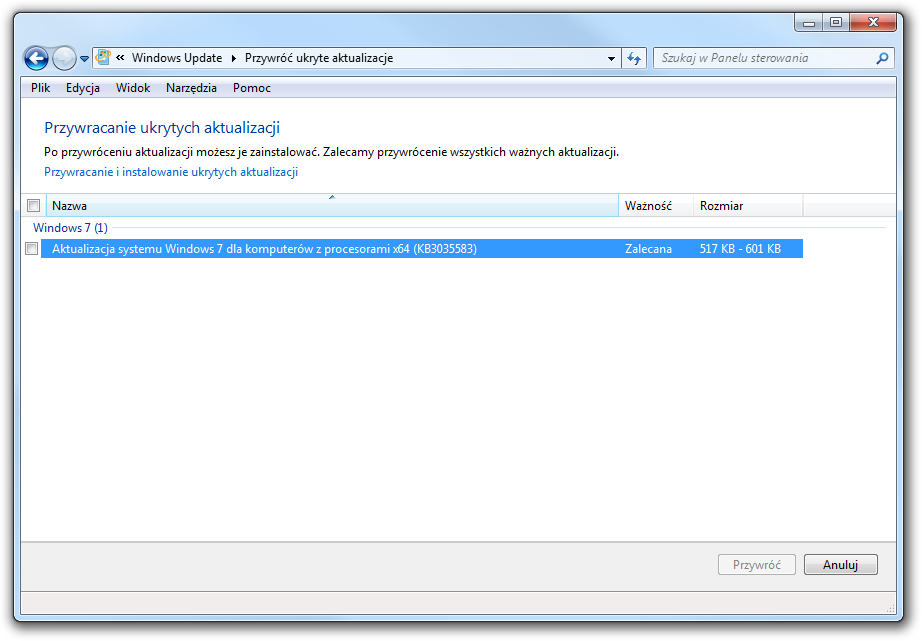Select 'Przywróć ukryte aktualizacje' breadcrumb
The width and height of the screenshot is (922, 641).
(x=319, y=58)
